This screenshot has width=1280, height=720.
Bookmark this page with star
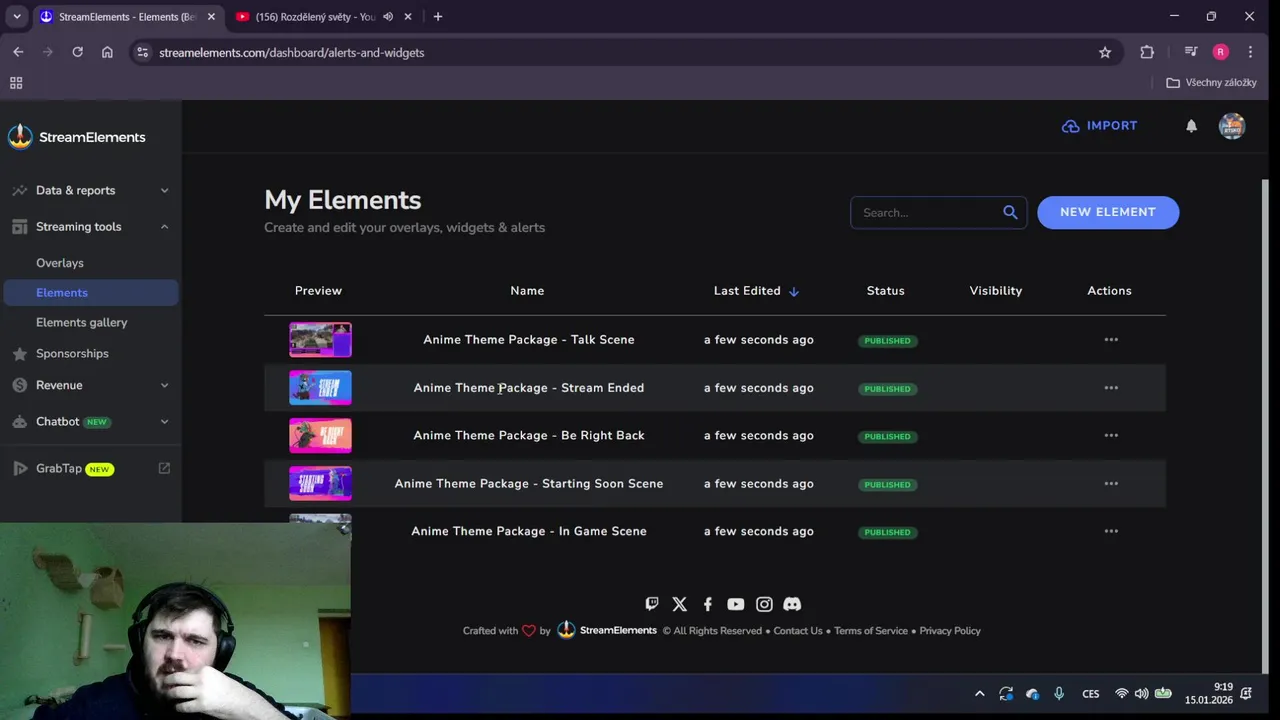pyautogui.click(x=1105, y=52)
